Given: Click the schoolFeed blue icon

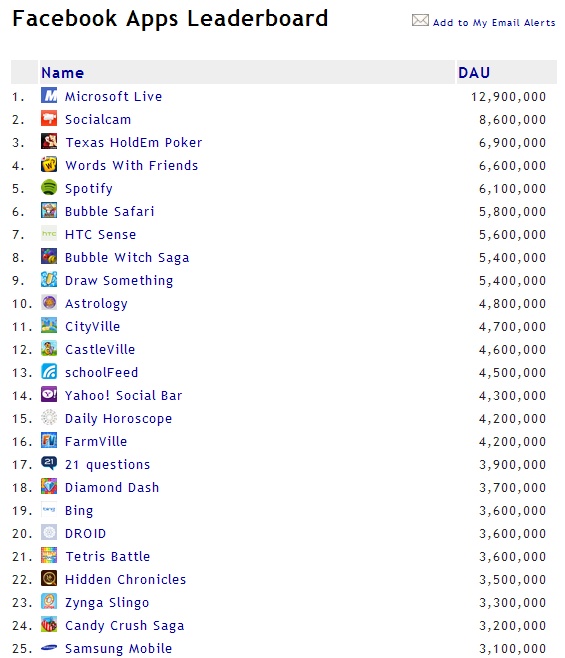Looking at the screenshot, I should [49, 371].
